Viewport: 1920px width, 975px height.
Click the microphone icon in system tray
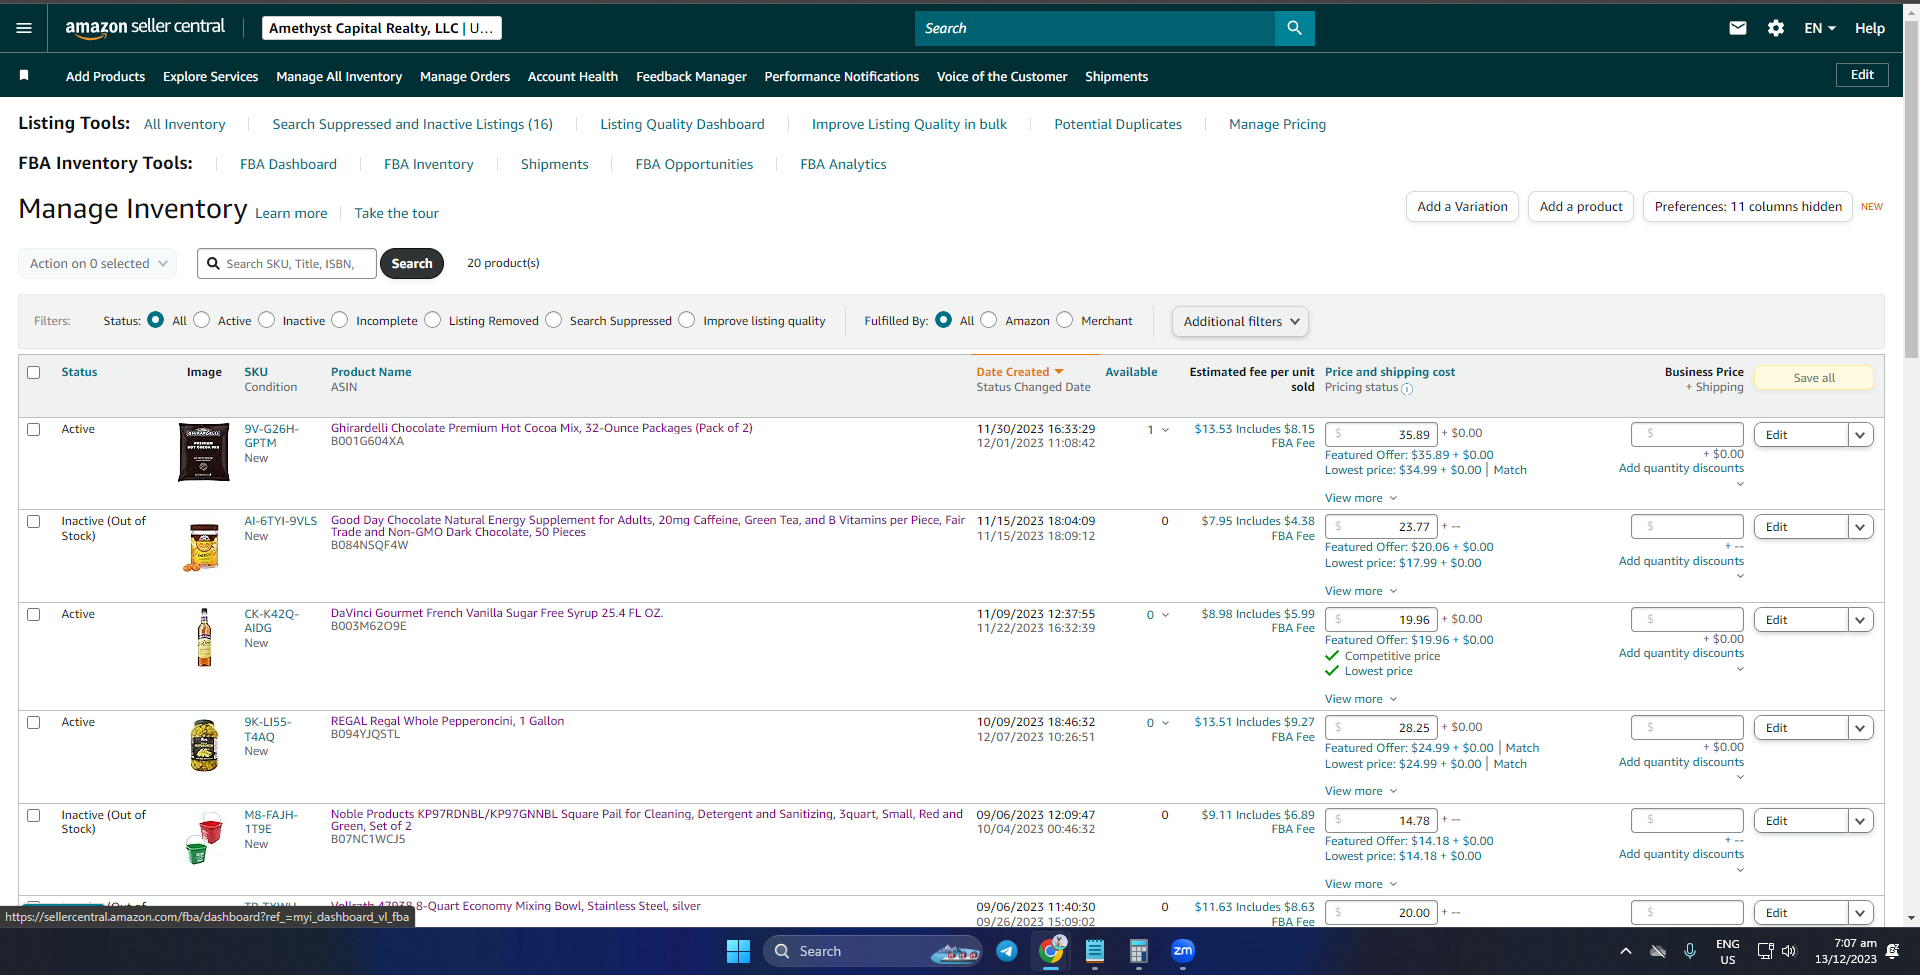[x=1690, y=951]
